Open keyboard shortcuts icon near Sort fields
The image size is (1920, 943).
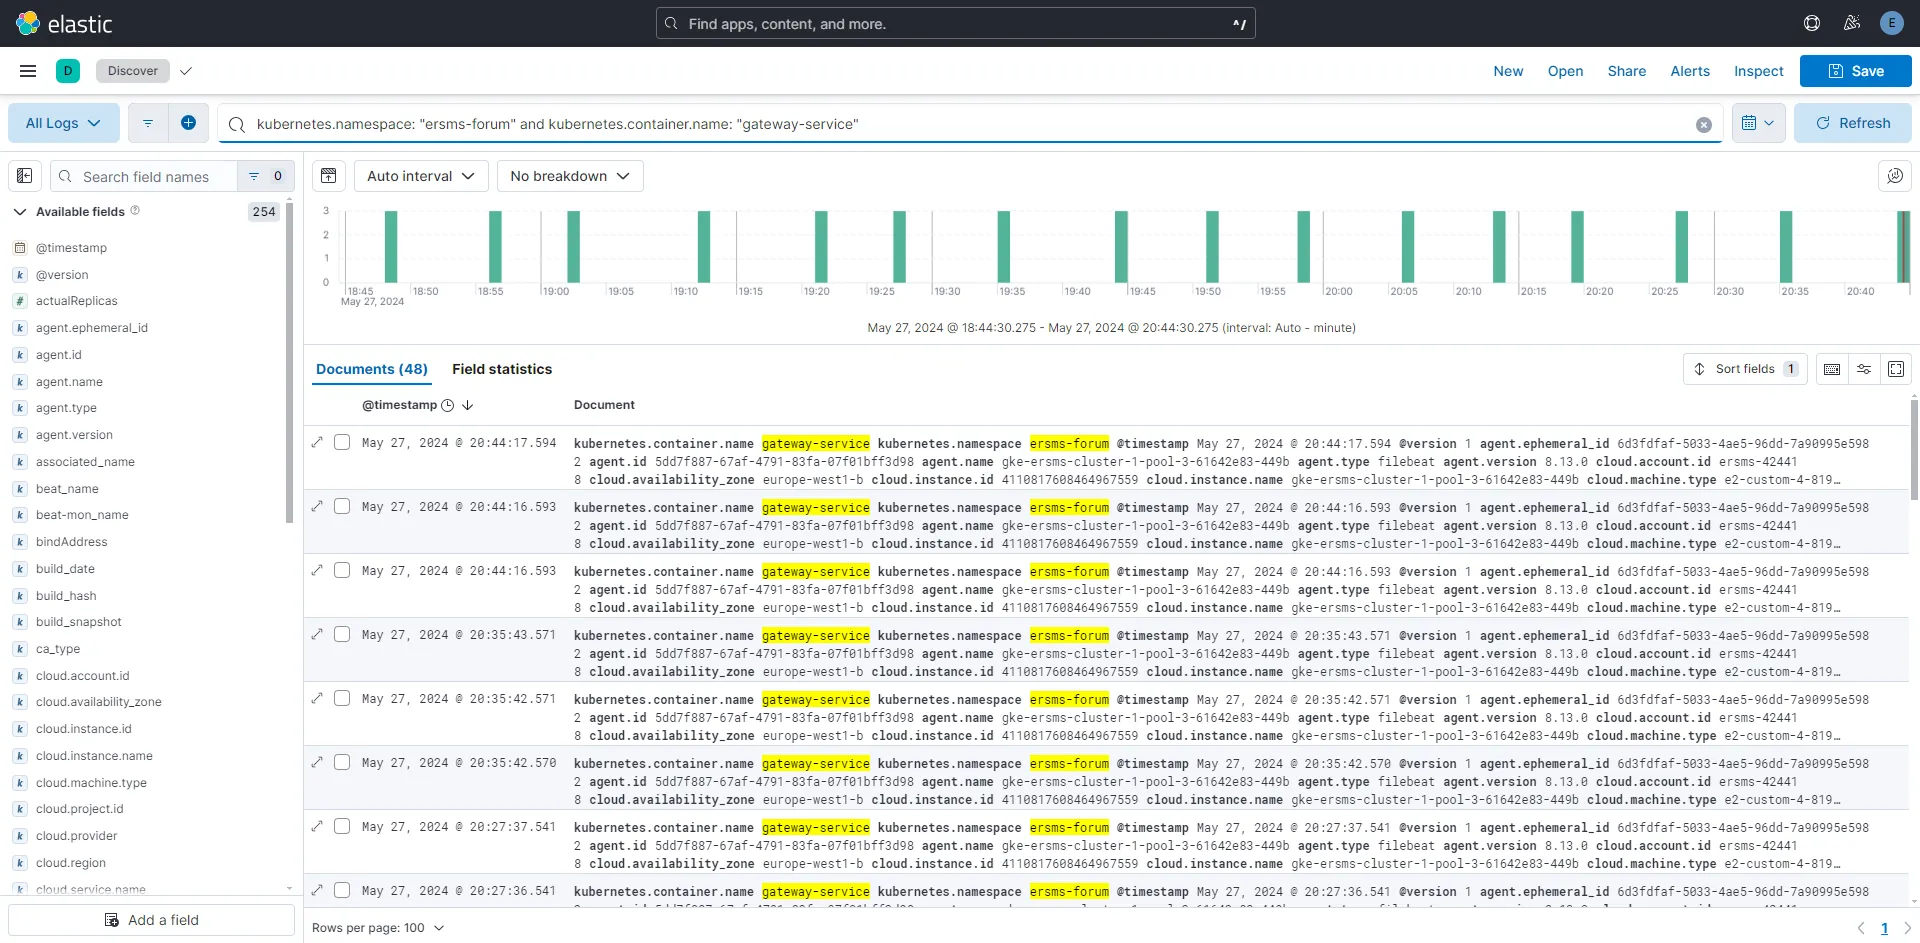tap(1833, 369)
